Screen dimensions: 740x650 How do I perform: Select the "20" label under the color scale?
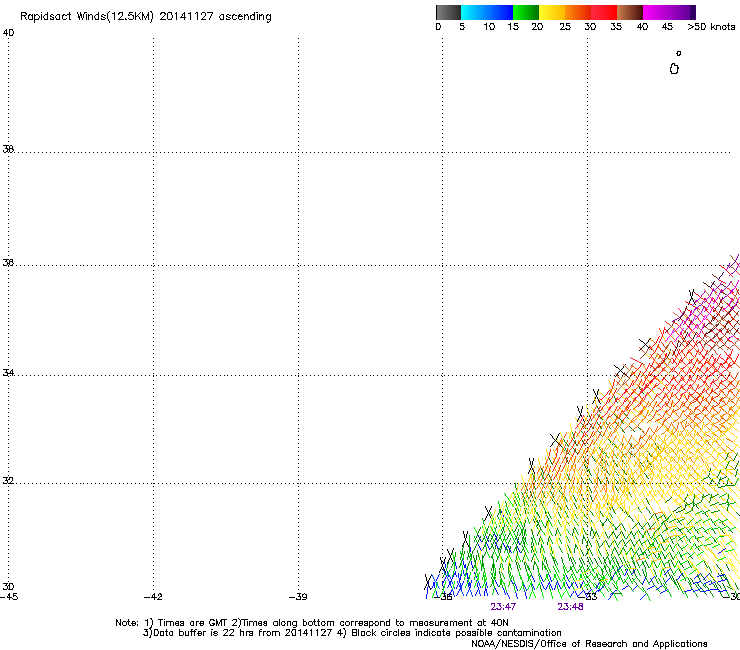[537, 27]
